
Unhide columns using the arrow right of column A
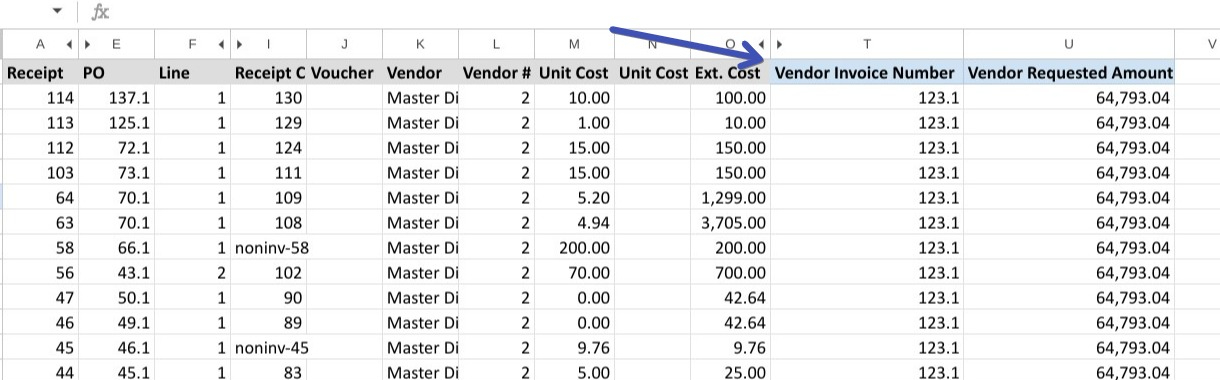[x=69, y=44]
